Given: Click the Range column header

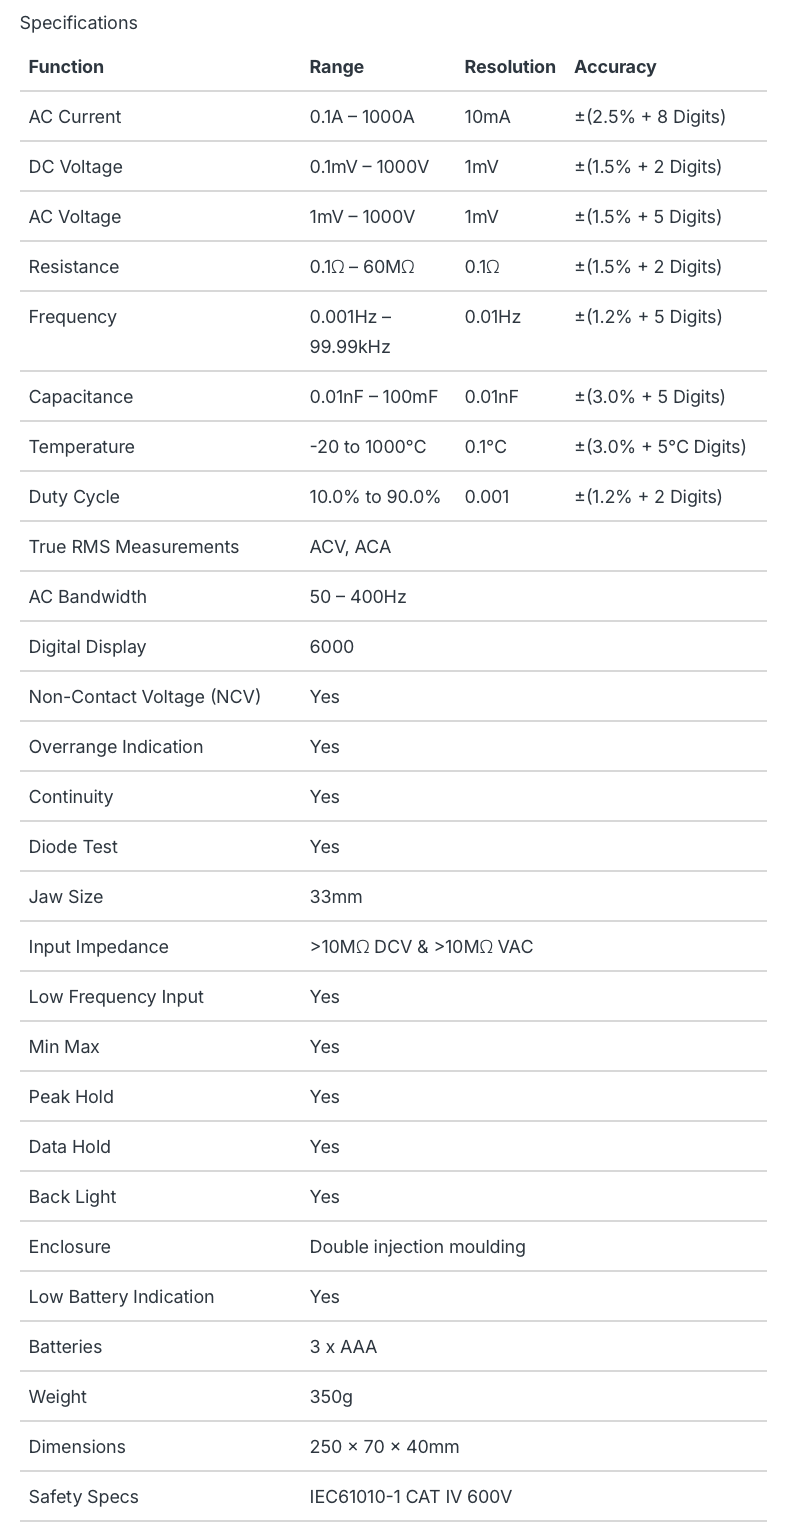Looking at the screenshot, I should (337, 67).
